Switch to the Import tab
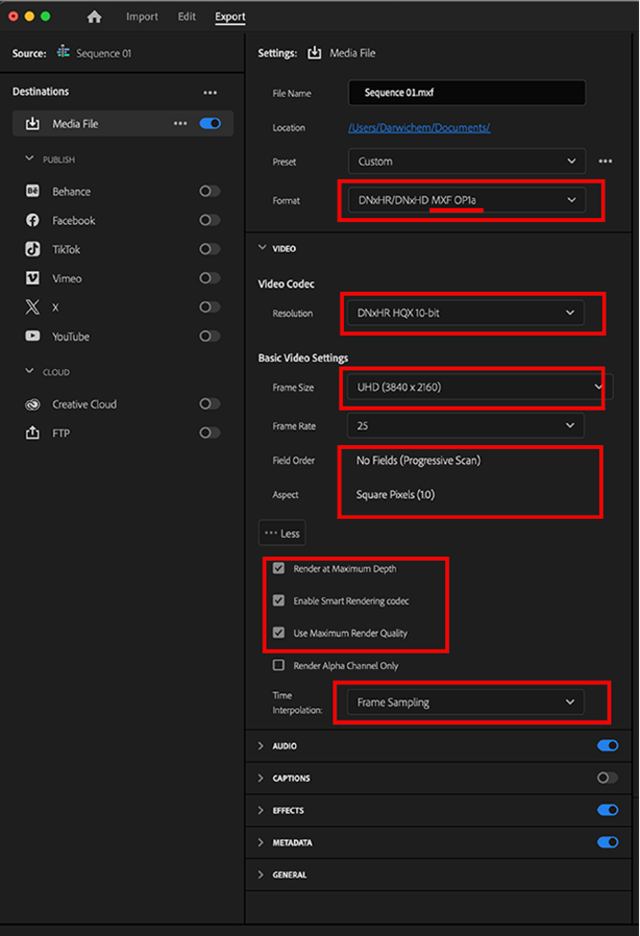640x936 pixels. click(142, 17)
